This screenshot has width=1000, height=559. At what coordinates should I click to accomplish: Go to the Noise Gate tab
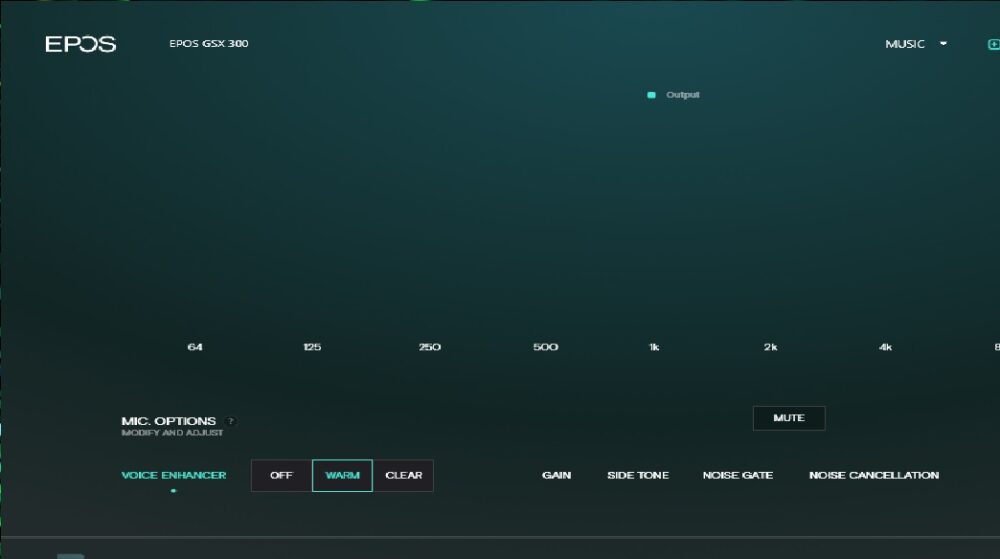click(737, 475)
